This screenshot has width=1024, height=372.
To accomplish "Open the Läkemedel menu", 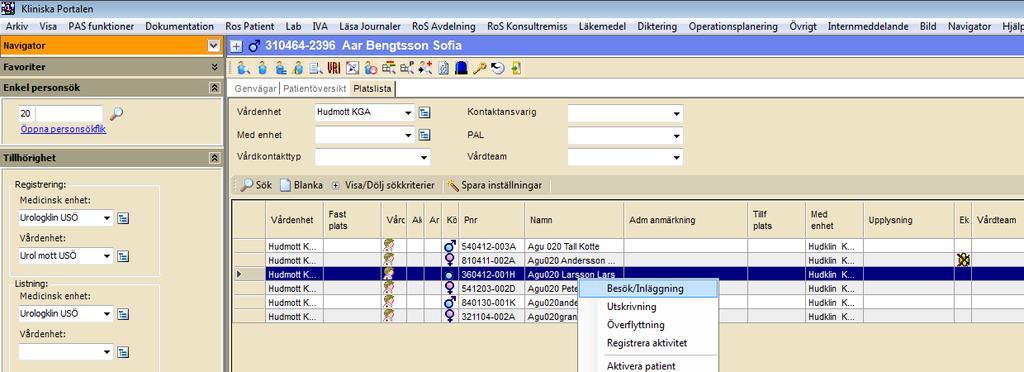I will tap(602, 26).
